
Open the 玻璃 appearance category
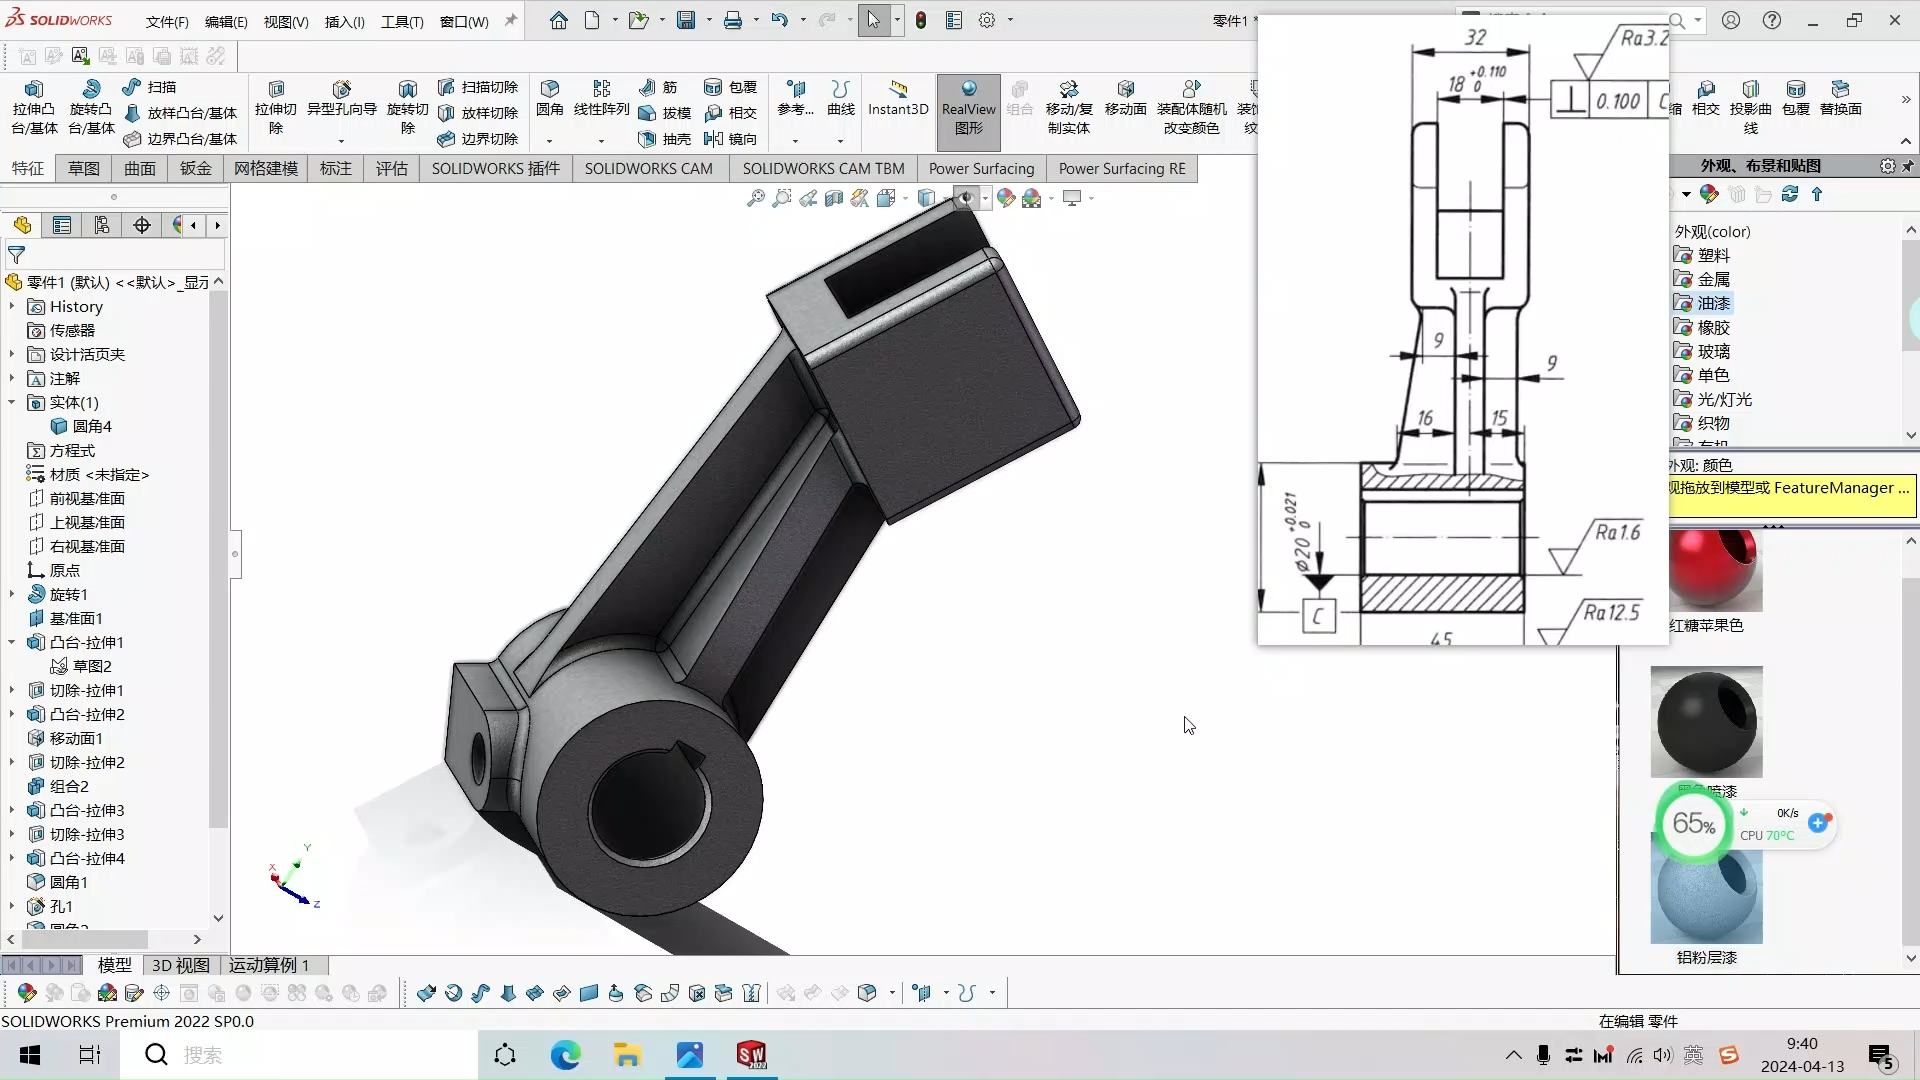coord(1714,351)
